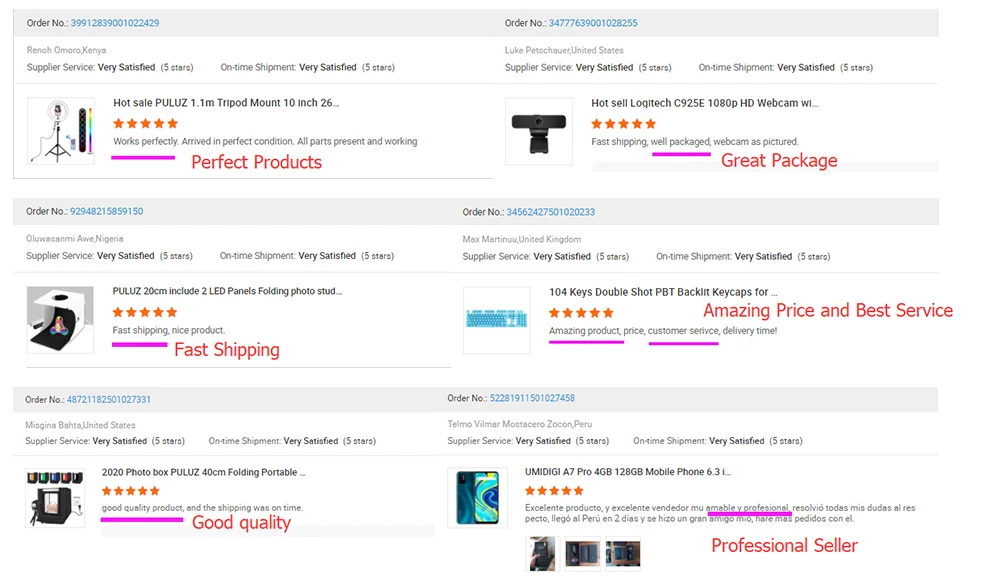Open the leftmost UMIDIGI review photo
This screenshot has height=580, width=1000.
[x=541, y=553]
